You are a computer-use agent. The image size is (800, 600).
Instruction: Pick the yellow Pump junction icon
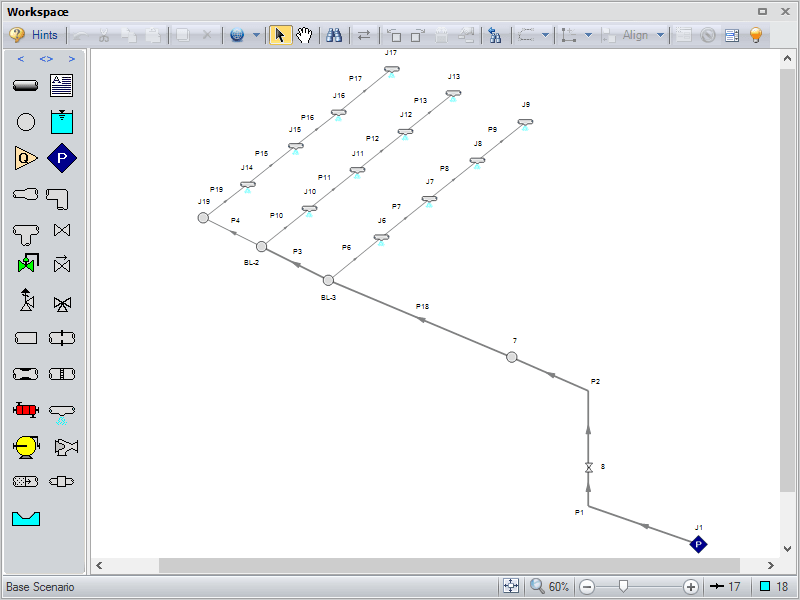[x=26, y=446]
